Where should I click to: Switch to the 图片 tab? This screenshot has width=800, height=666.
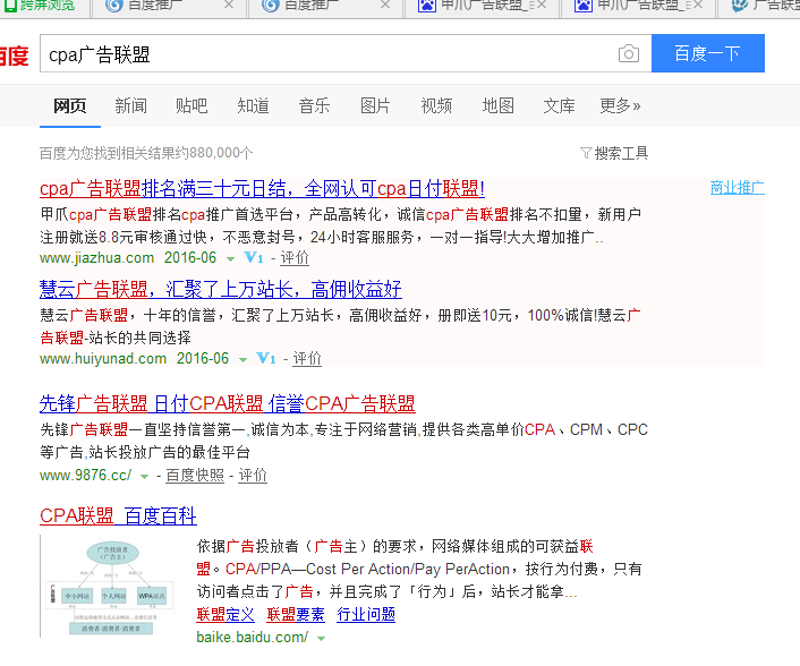tap(375, 106)
